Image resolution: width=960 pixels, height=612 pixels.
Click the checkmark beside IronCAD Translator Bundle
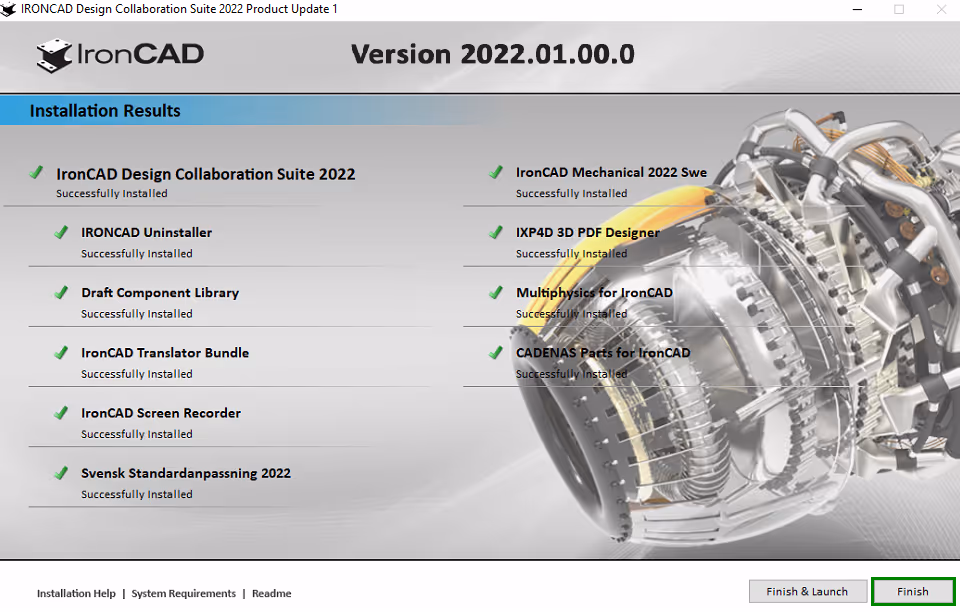(61, 353)
